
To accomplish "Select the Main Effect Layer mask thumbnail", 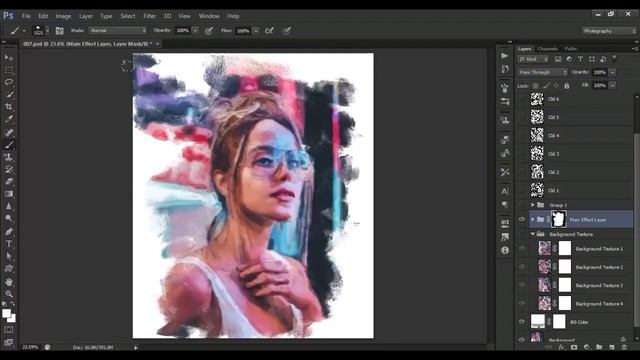I will 559,219.
